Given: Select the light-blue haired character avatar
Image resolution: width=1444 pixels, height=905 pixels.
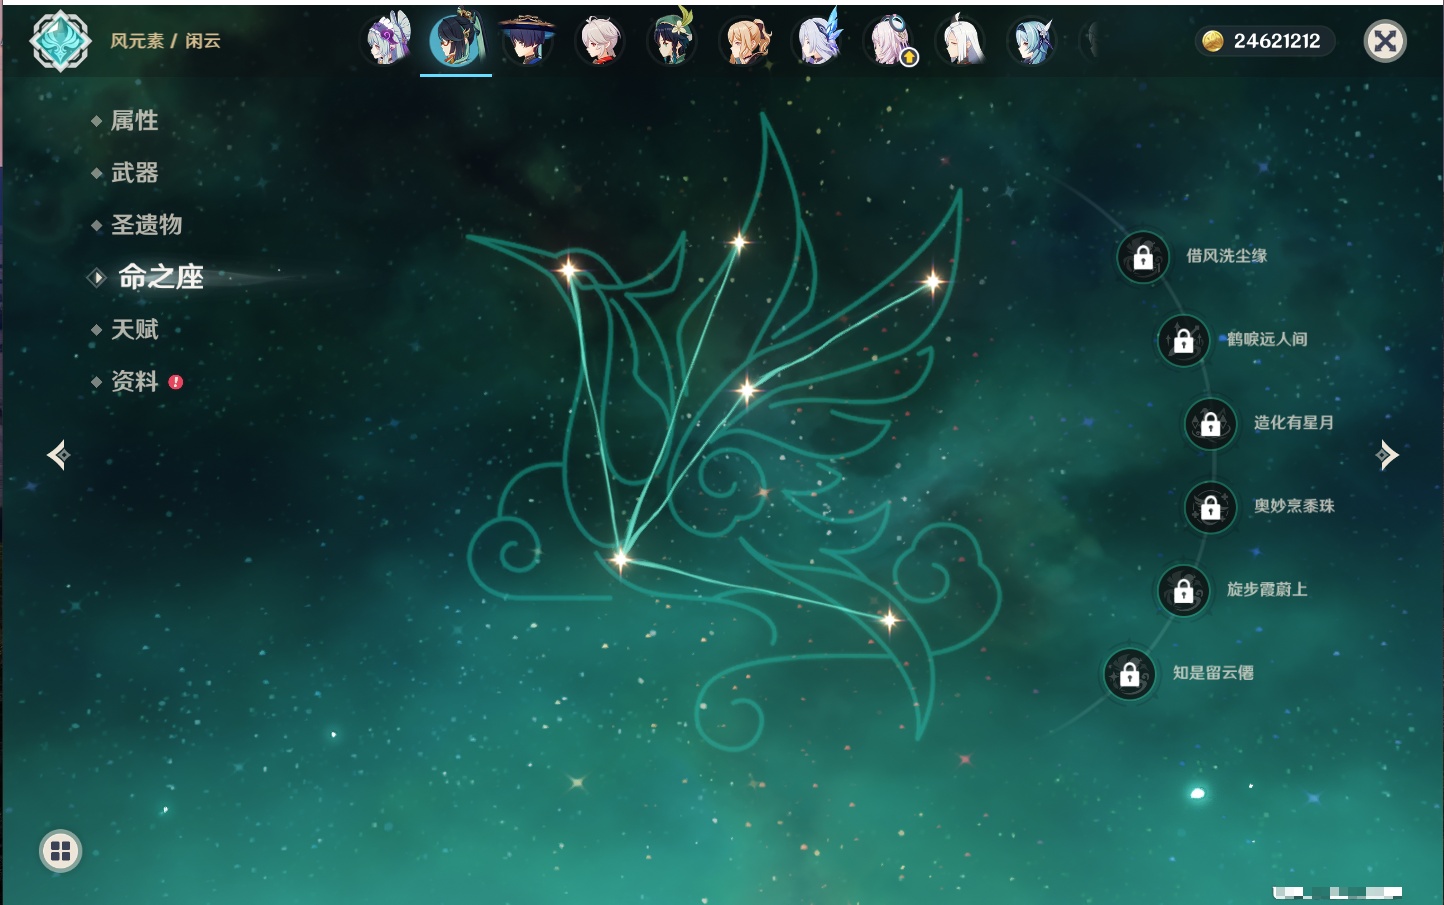Looking at the screenshot, I should point(1032,41).
